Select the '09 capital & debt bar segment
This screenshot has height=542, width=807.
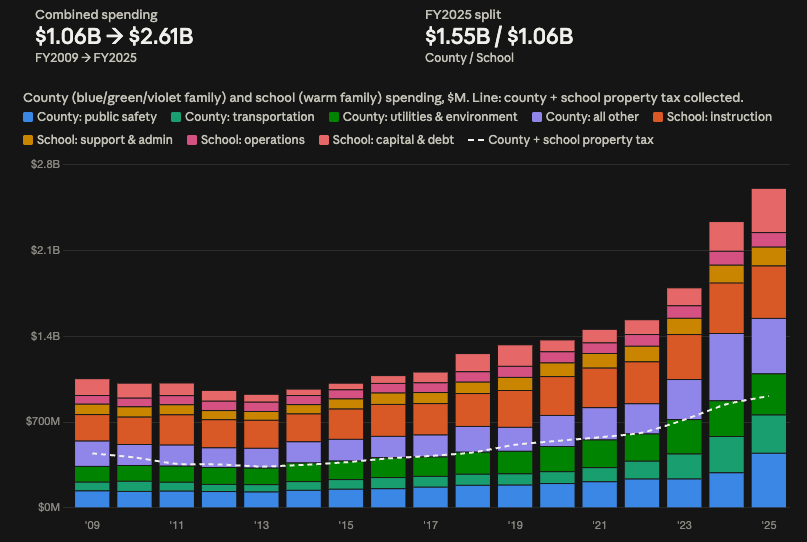92,387
